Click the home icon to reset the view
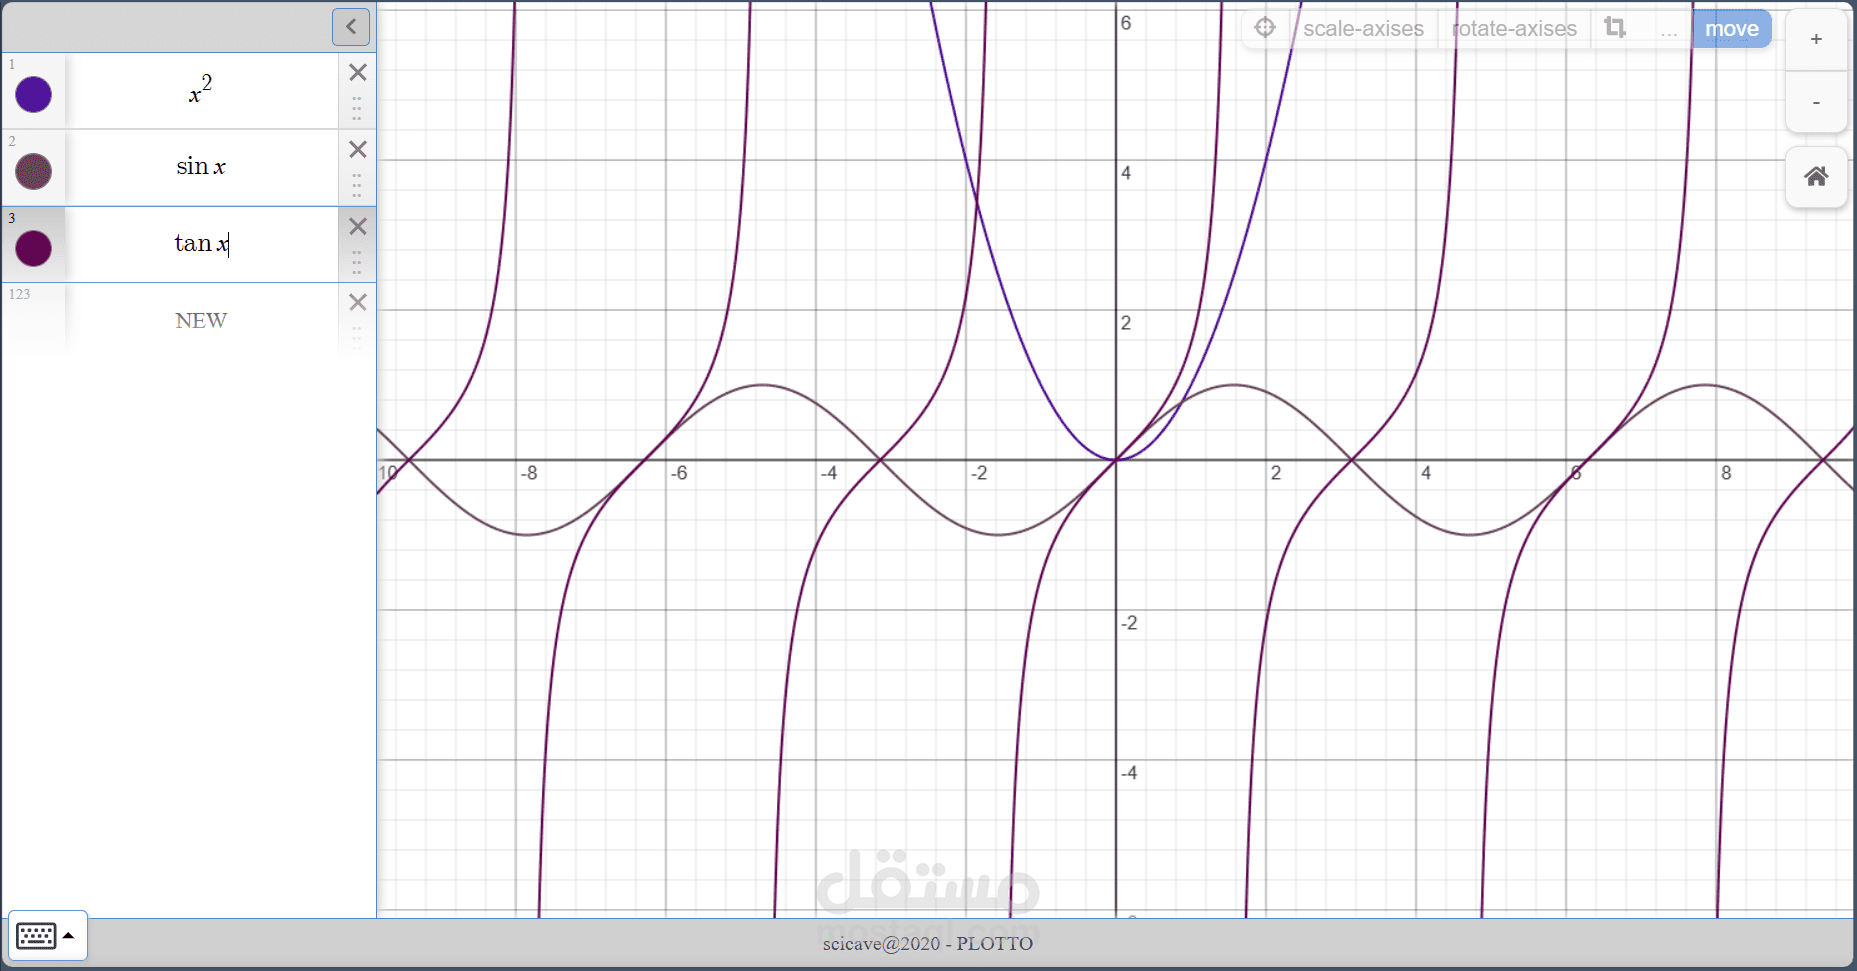 (x=1816, y=177)
